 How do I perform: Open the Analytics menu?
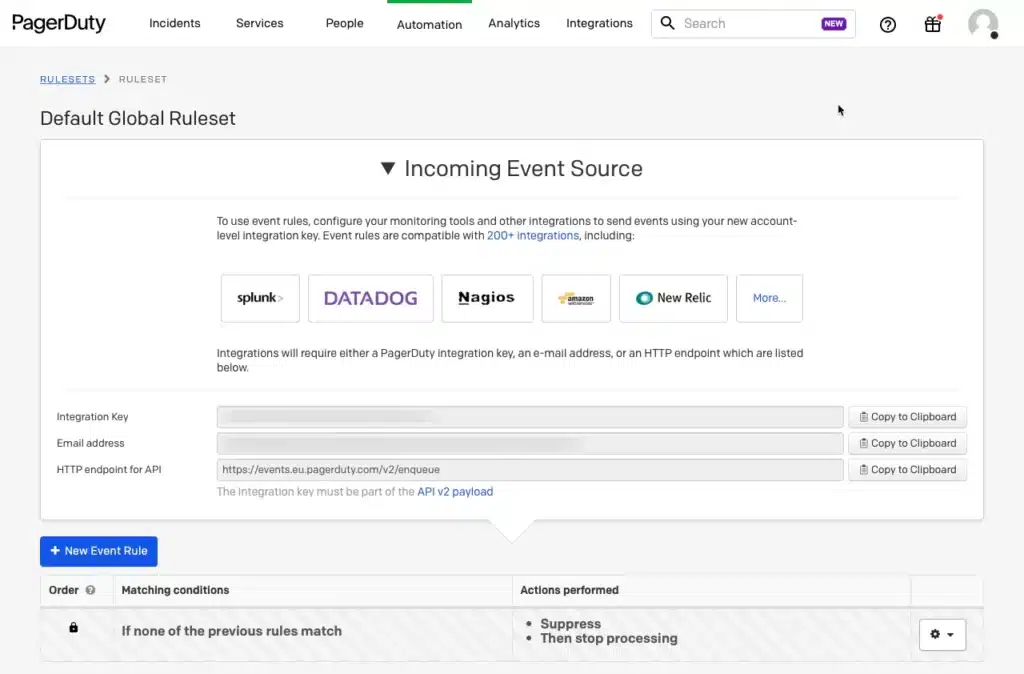pos(514,23)
